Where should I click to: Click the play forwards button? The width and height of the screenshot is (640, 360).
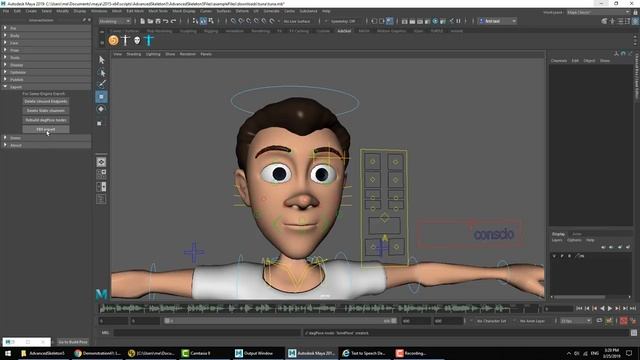pos(610,309)
